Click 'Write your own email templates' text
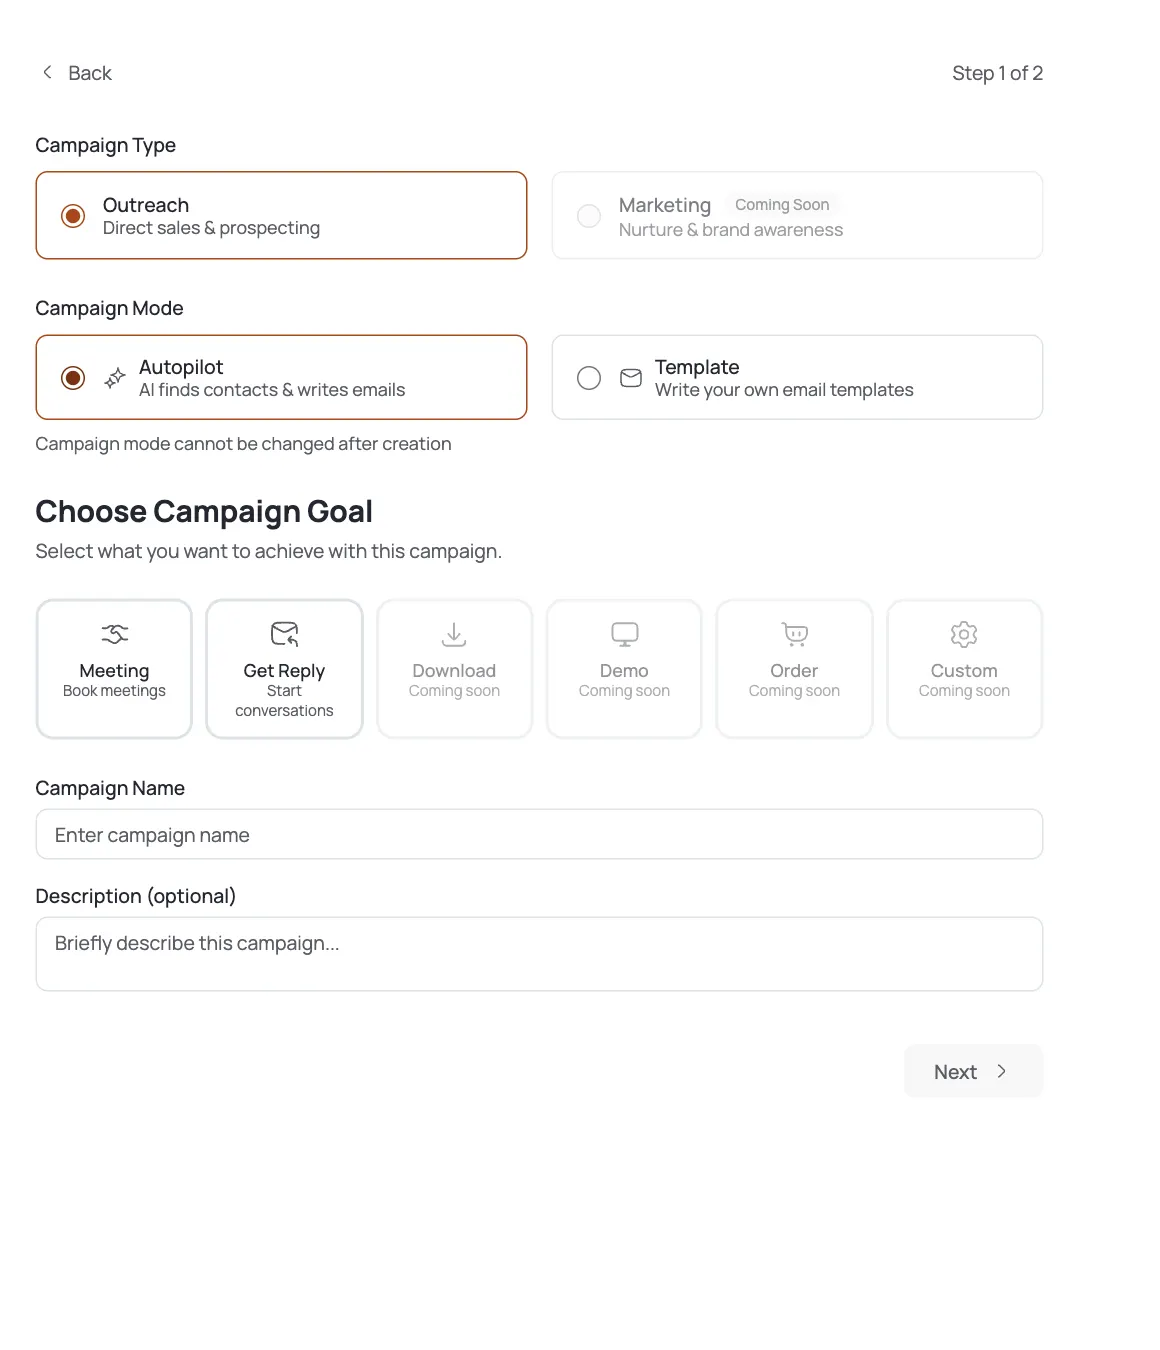 tap(784, 390)
